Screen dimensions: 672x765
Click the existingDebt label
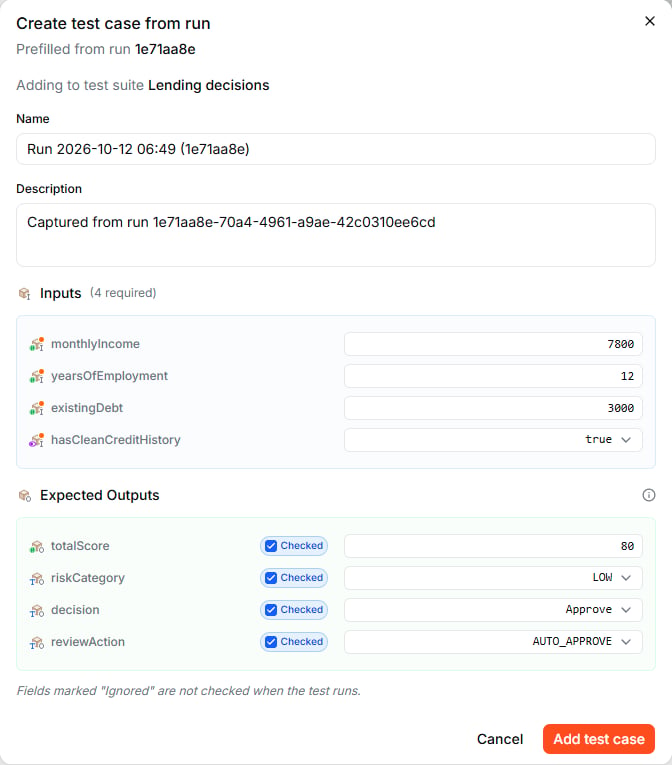(87, 408)
